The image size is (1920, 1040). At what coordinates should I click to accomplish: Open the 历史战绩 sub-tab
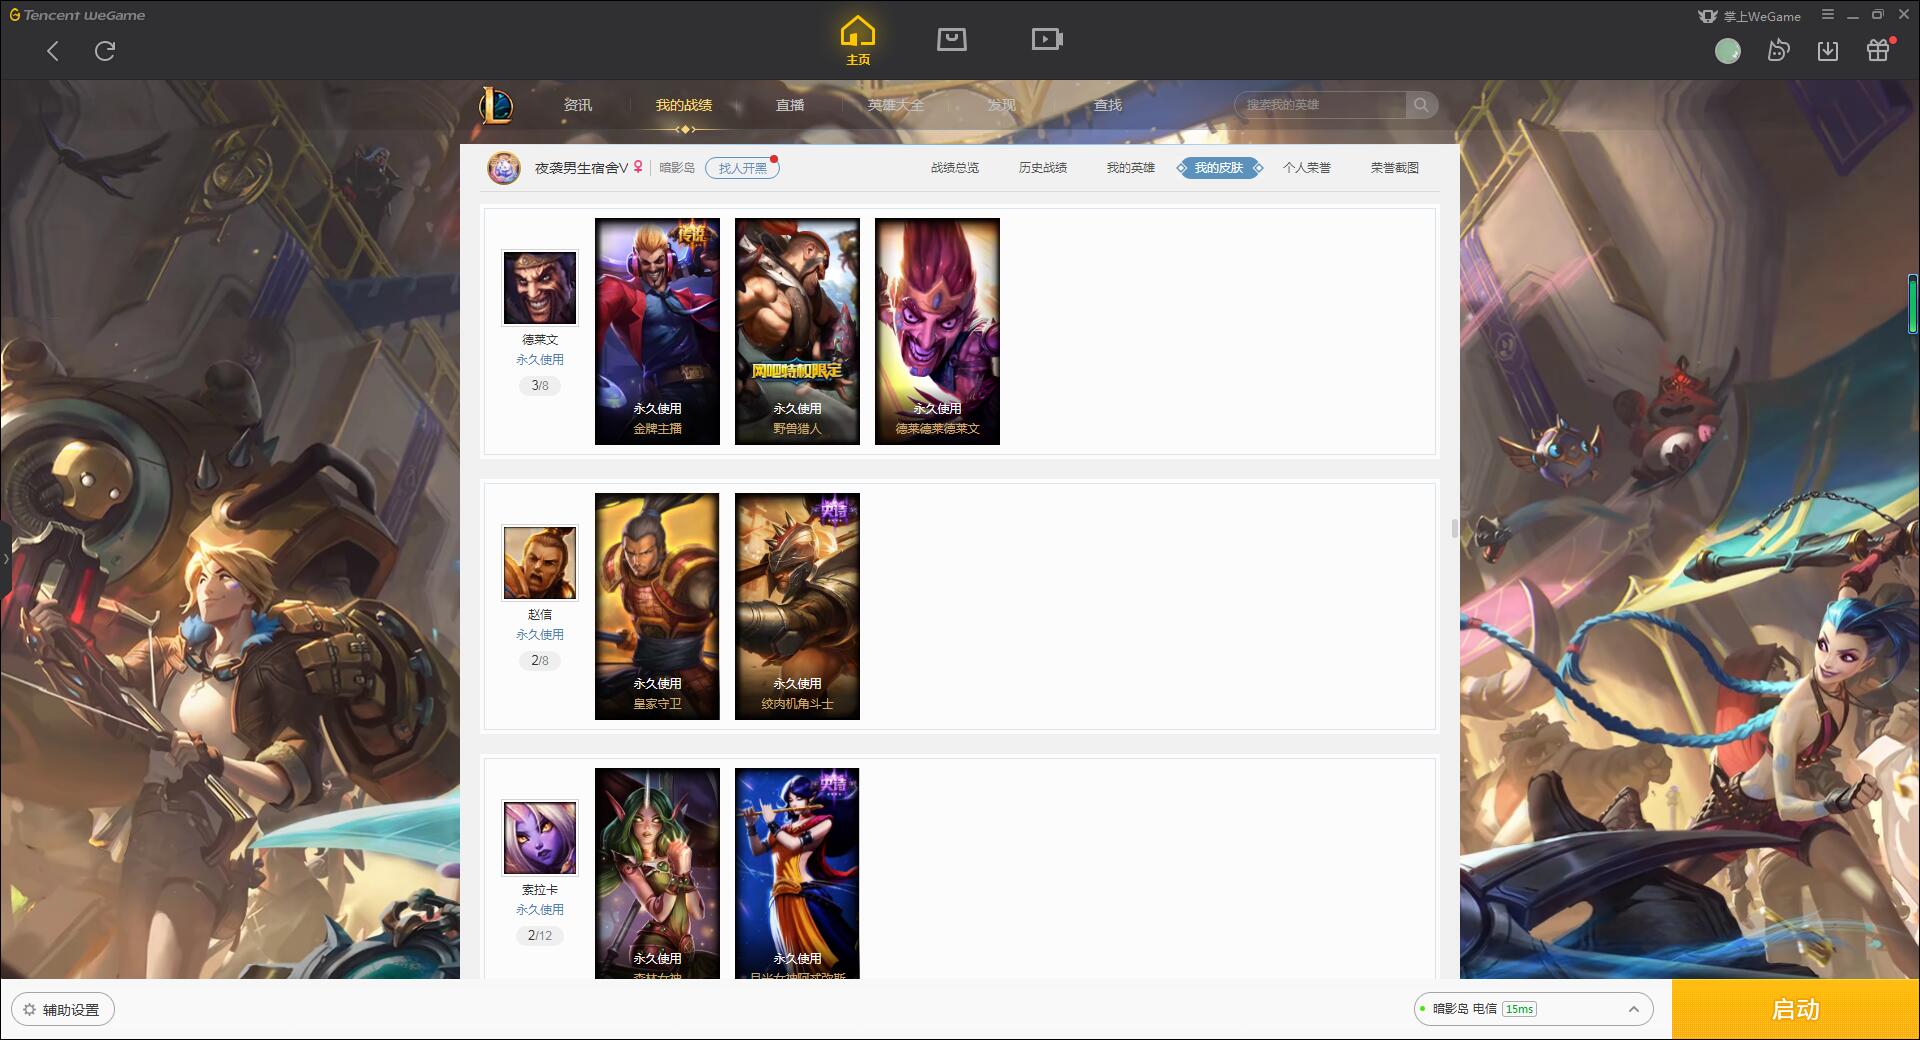tap(1043, 168)
